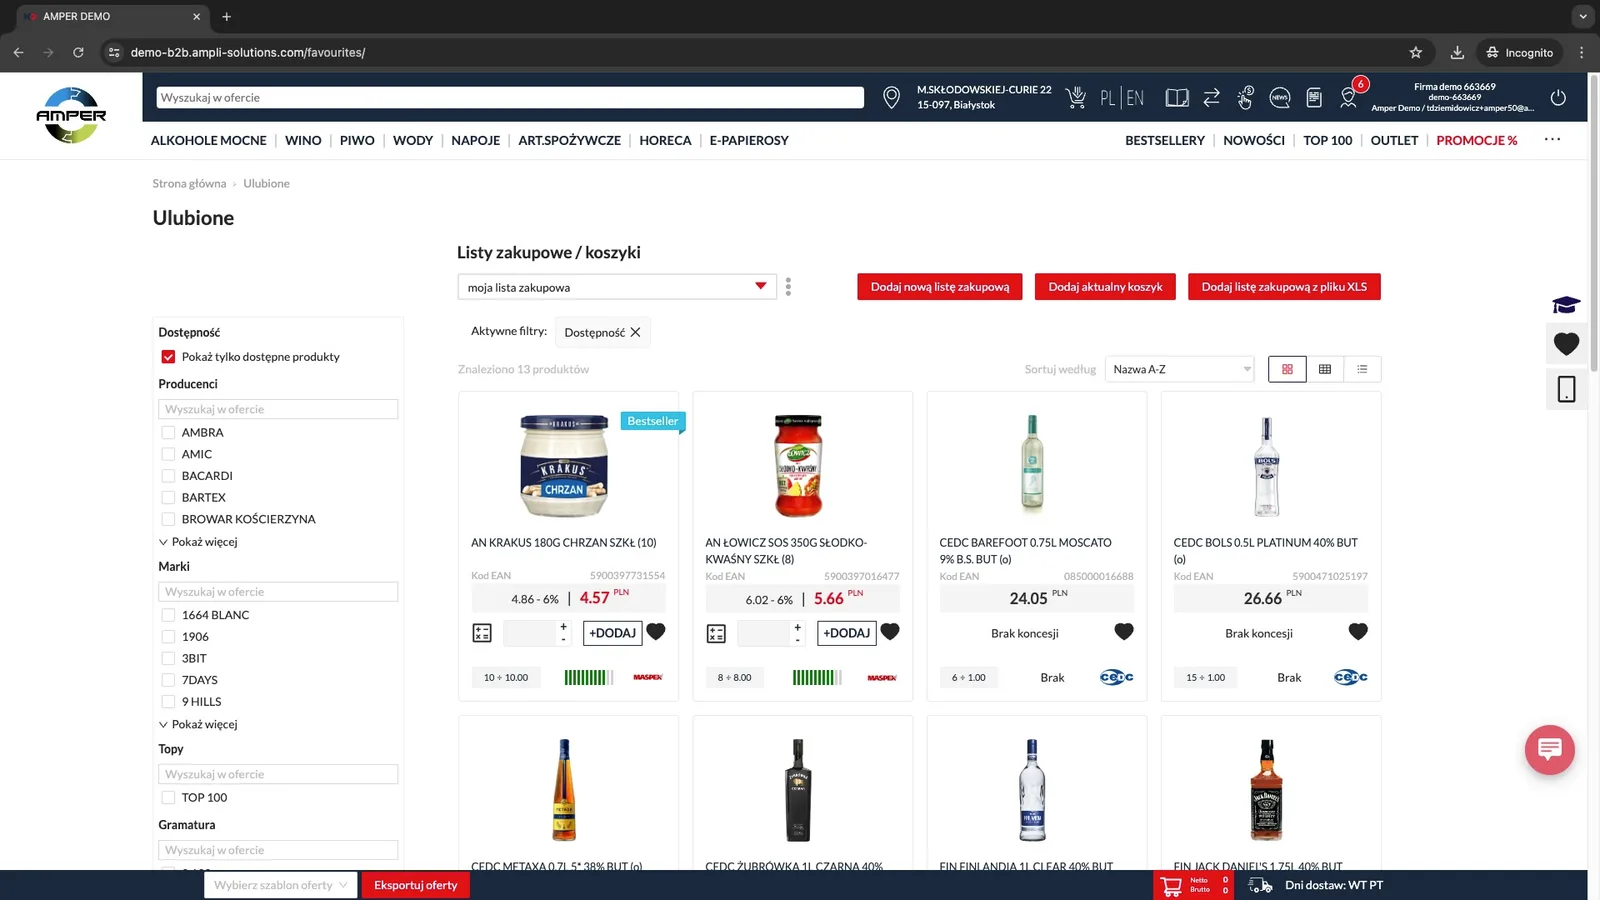Click Dodaj aktualny koszyk button
Viewport: 1600px width, 900px height.
1105,287
